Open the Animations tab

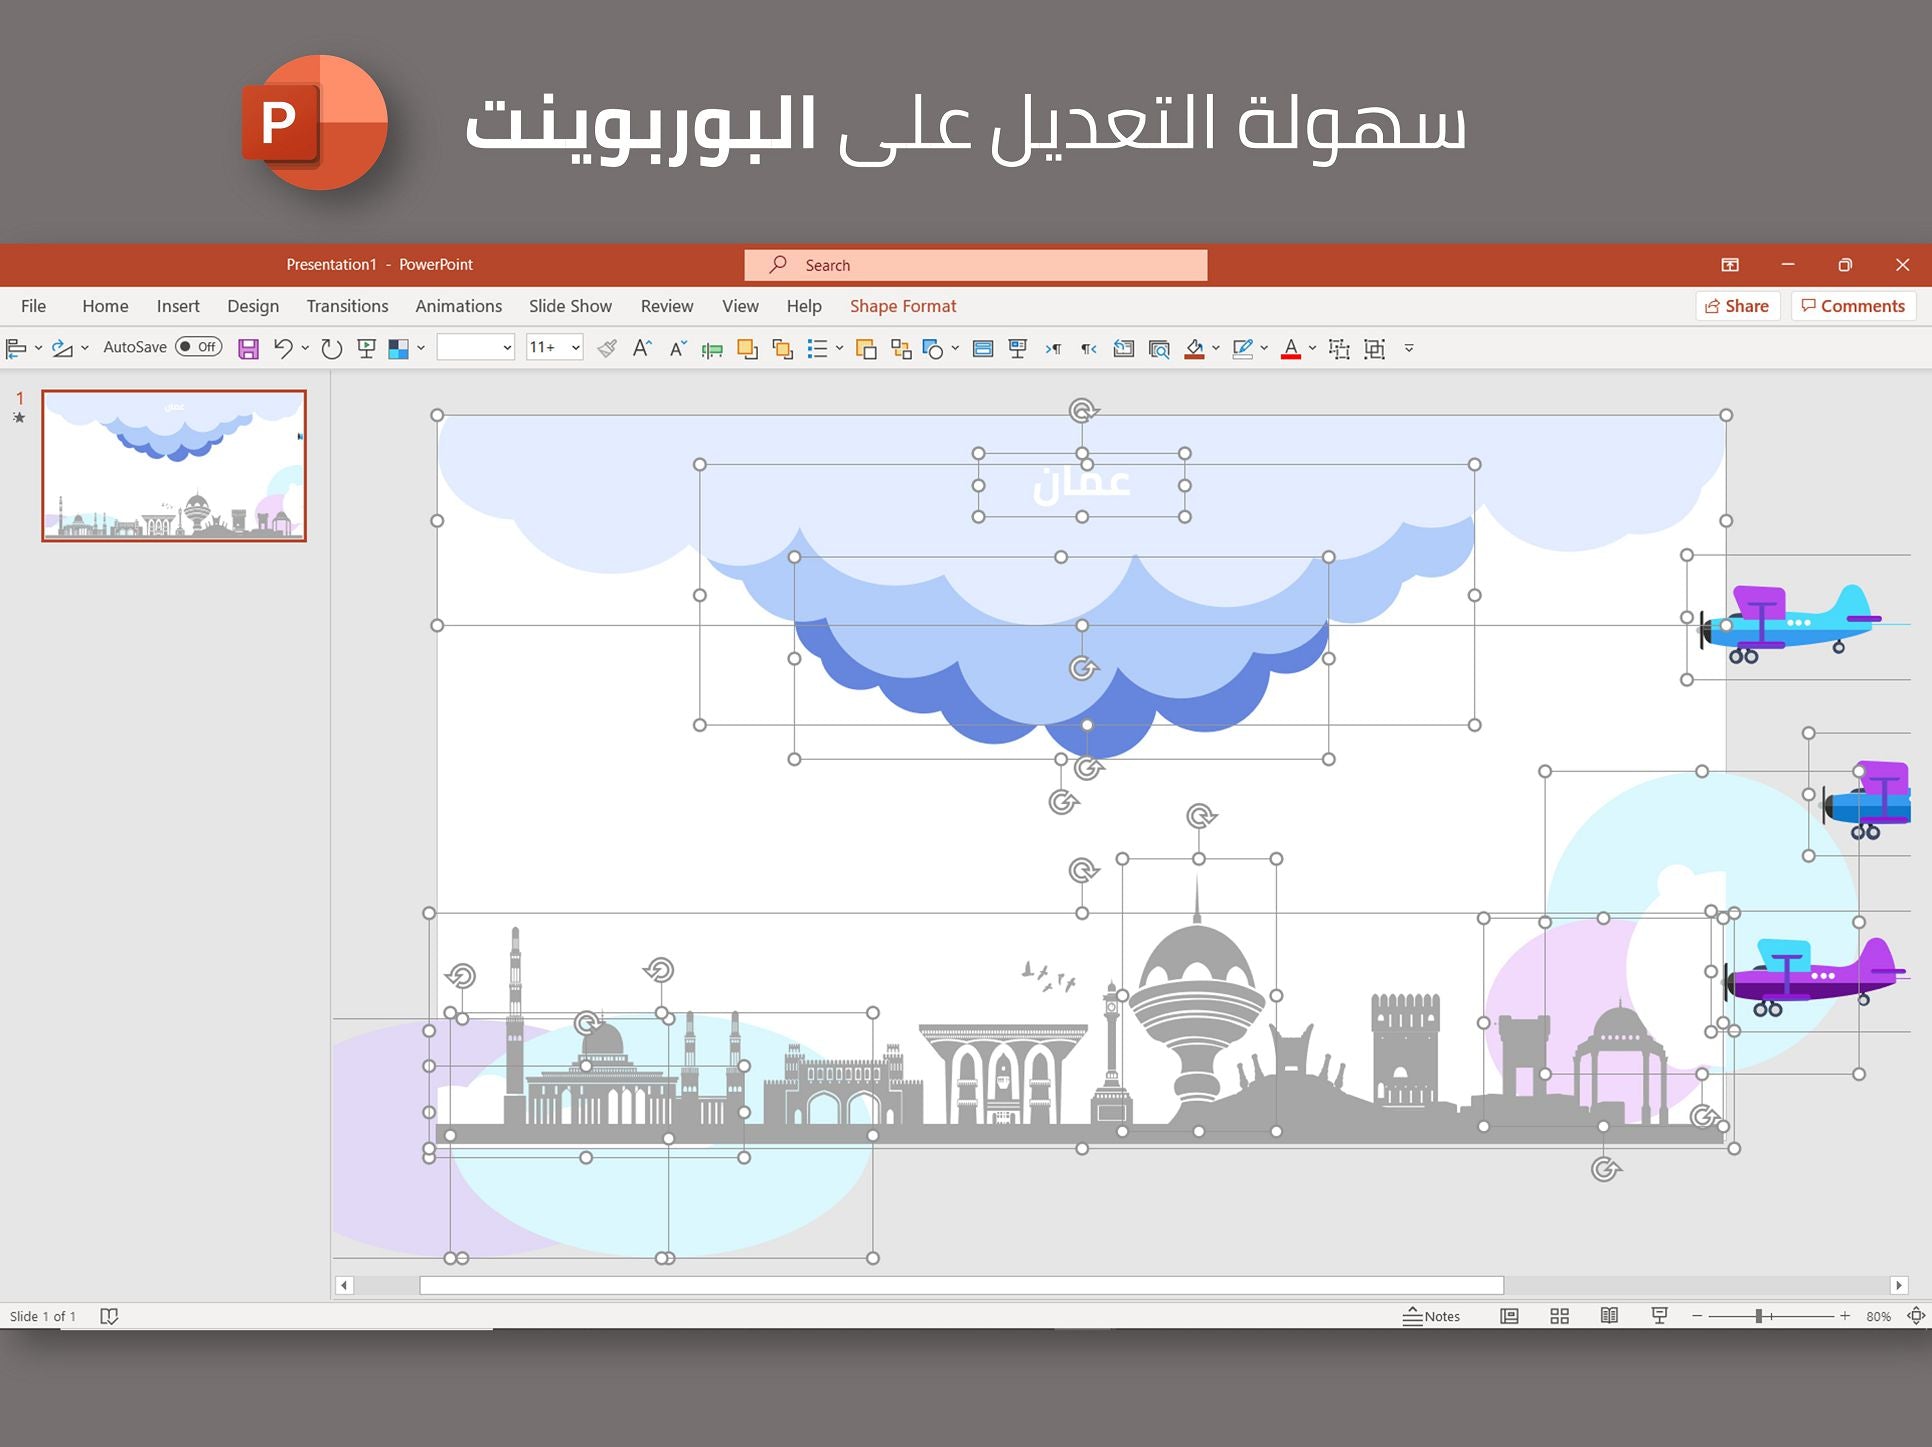456,306
